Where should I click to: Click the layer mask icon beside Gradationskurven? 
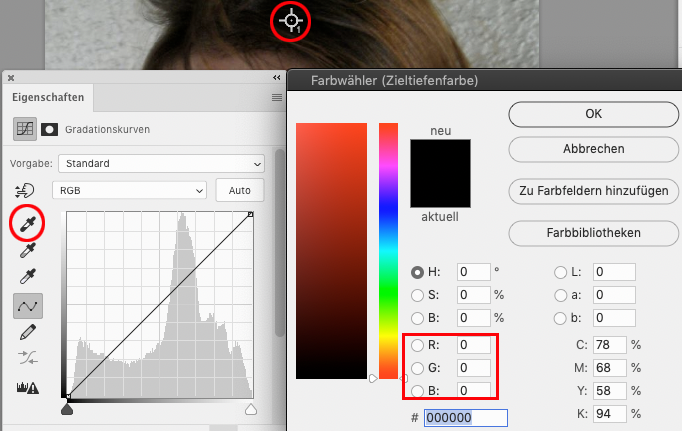coord(49,129)
